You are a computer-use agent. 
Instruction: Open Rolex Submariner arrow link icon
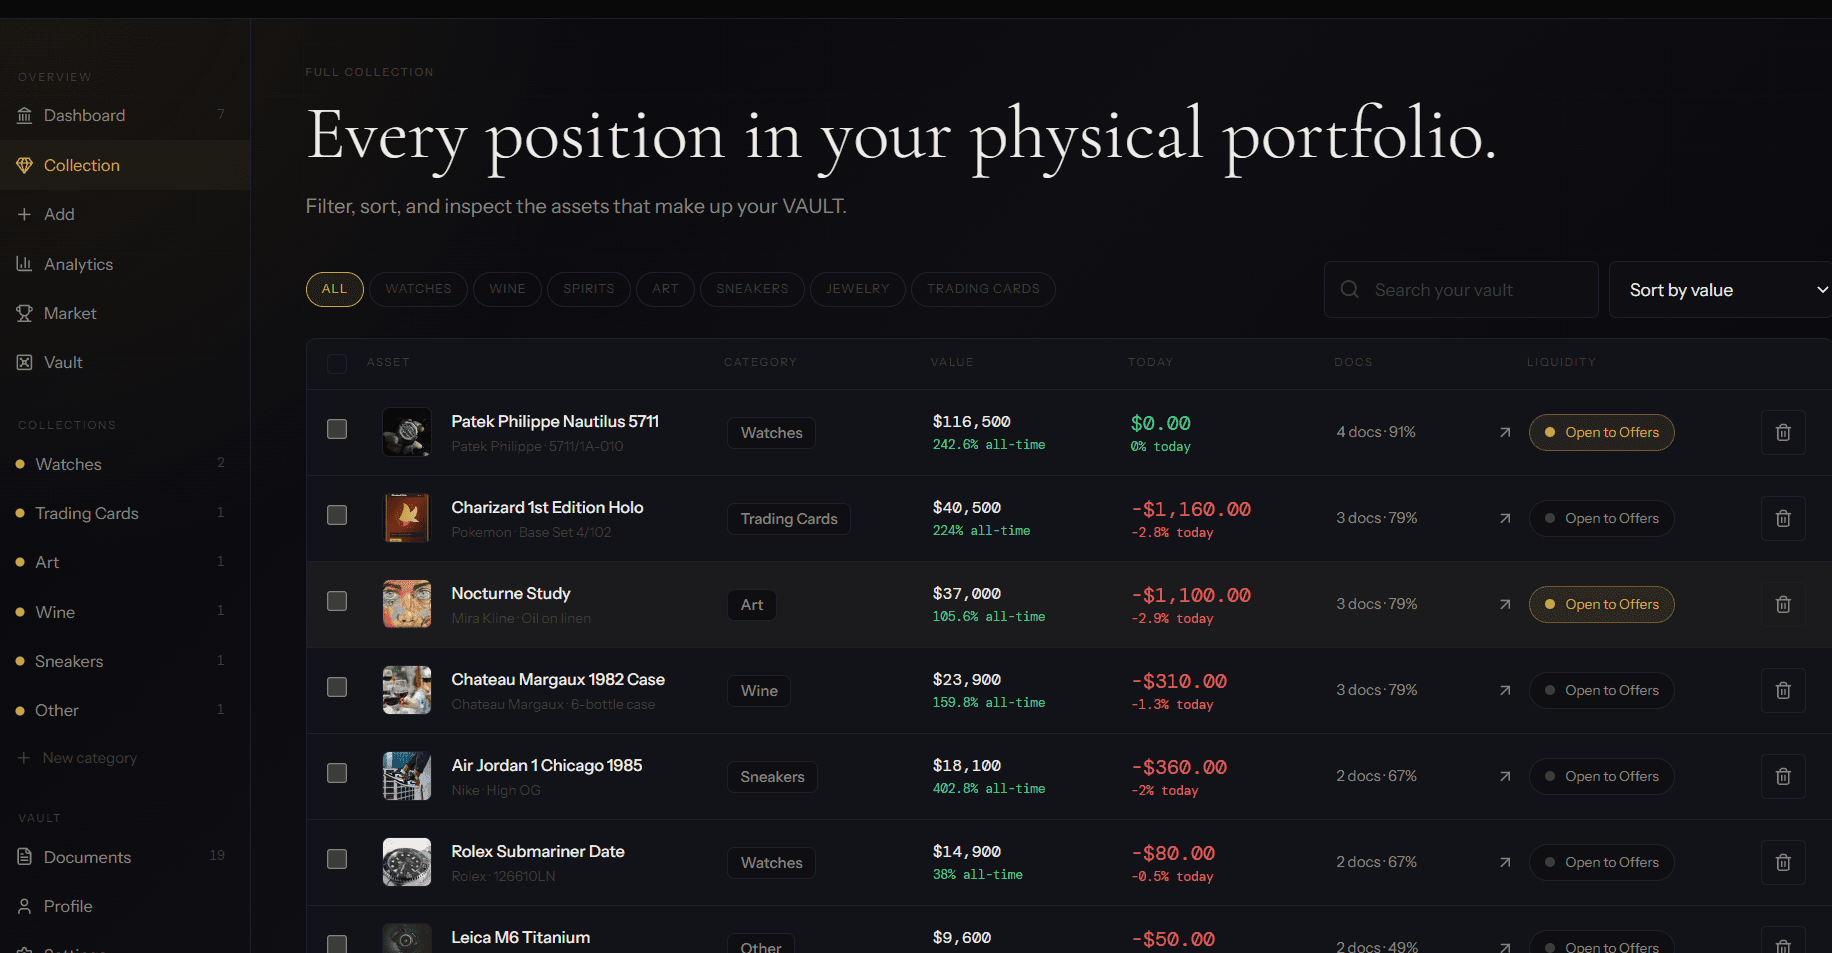tap(1505, 862)
